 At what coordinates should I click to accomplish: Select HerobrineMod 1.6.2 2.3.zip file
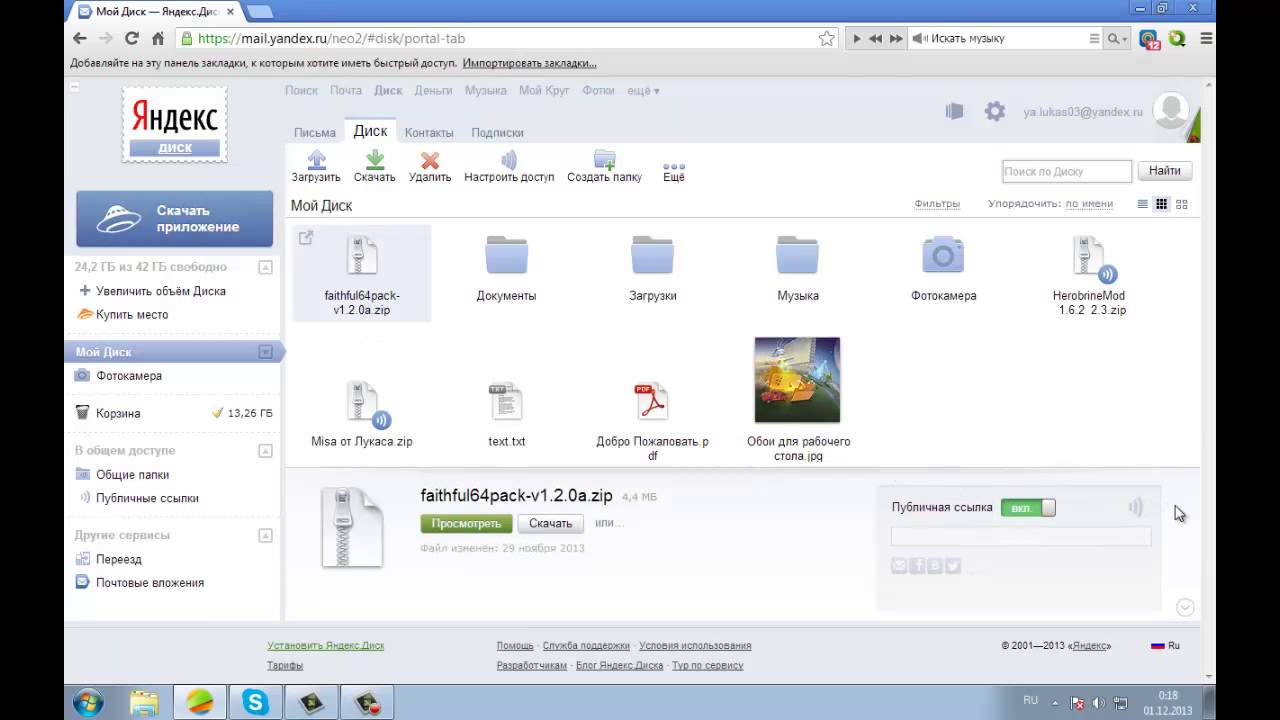pyautogui.click(x=1089, y=275)
